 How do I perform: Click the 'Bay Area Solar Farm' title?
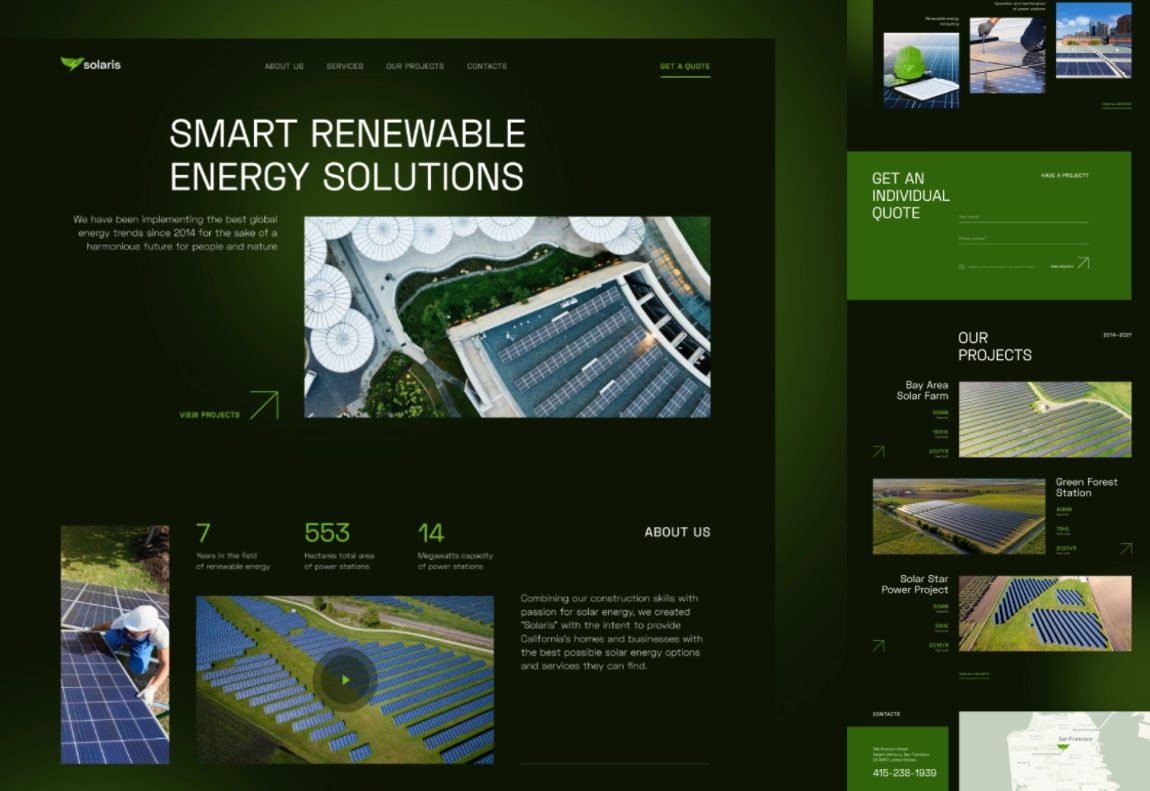click(923, 390)
